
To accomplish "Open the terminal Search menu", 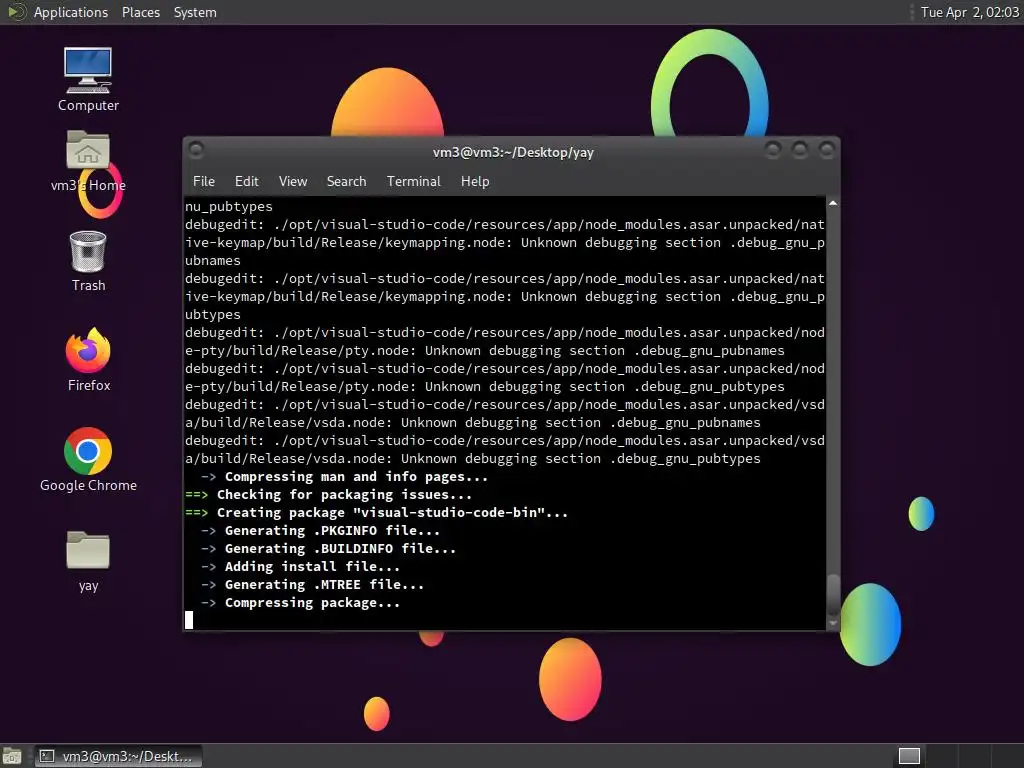I will tap(346, 182).
